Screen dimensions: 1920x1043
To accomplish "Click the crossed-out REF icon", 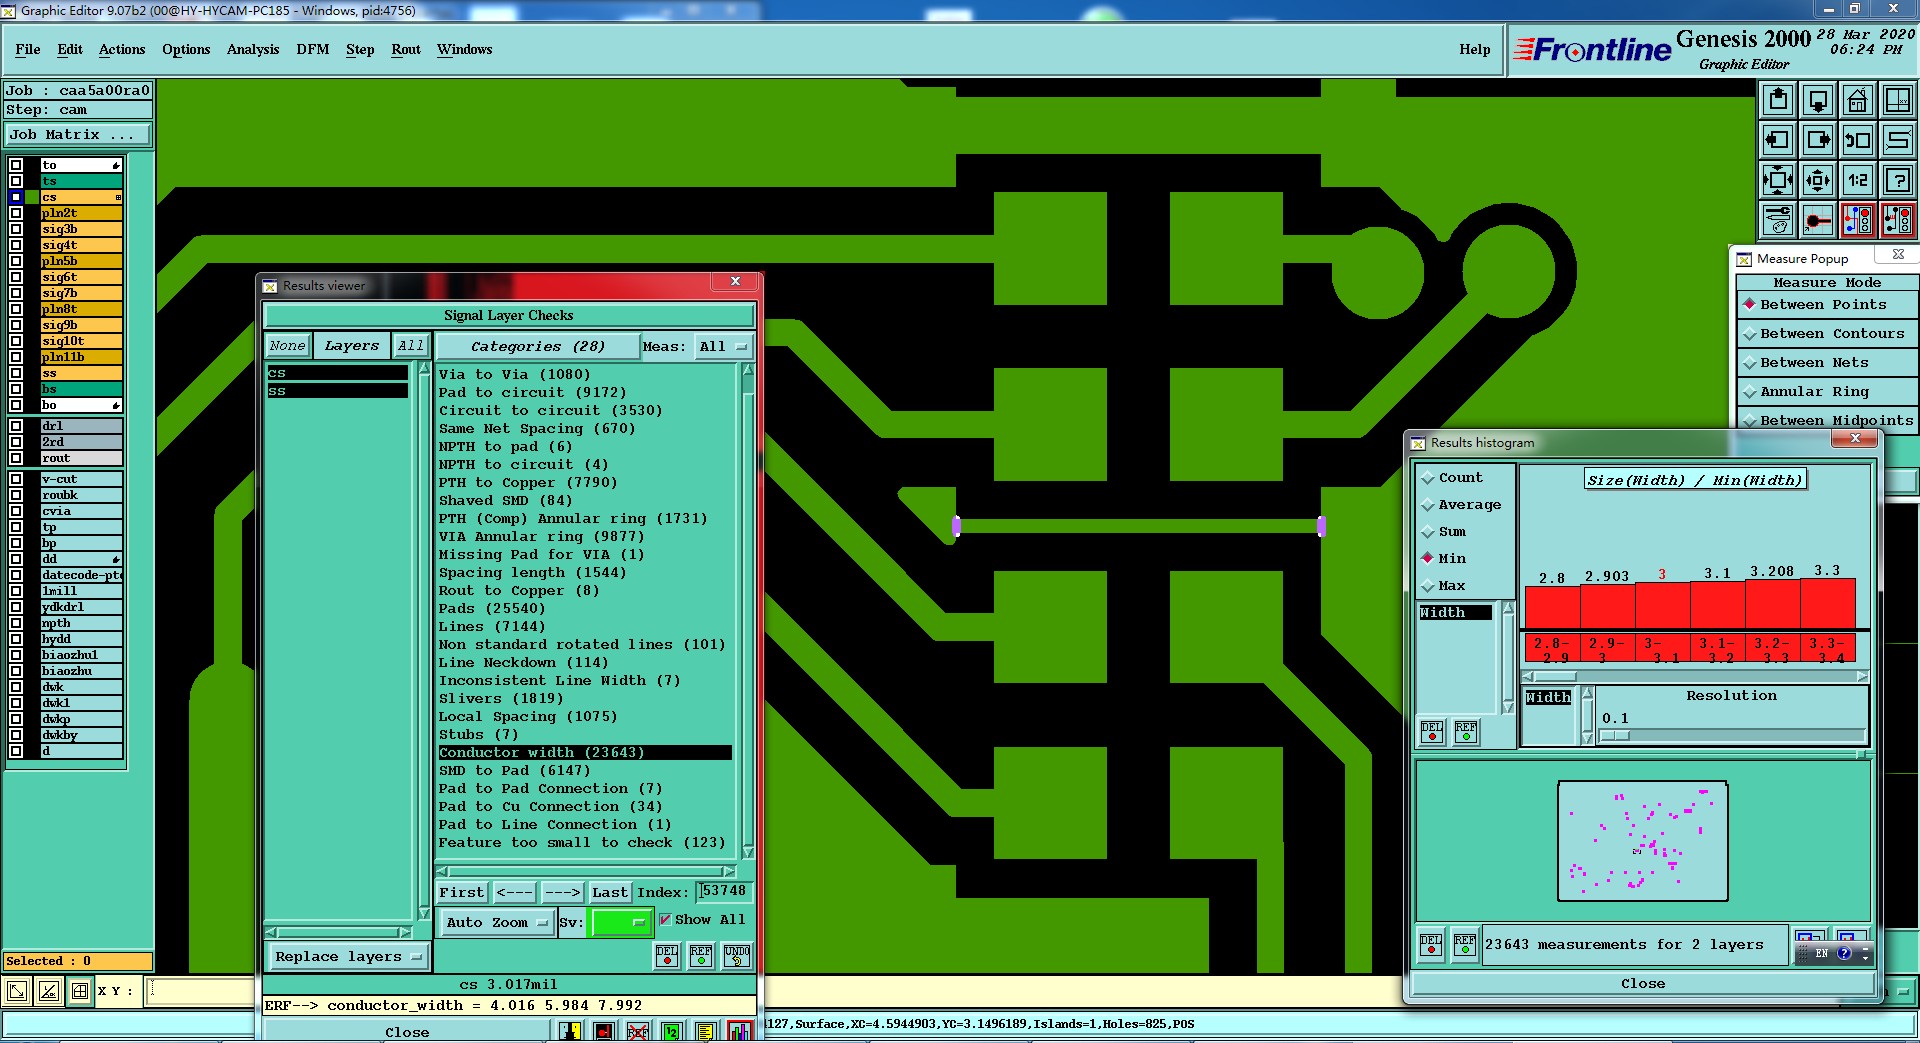I will coord(638,1031).
